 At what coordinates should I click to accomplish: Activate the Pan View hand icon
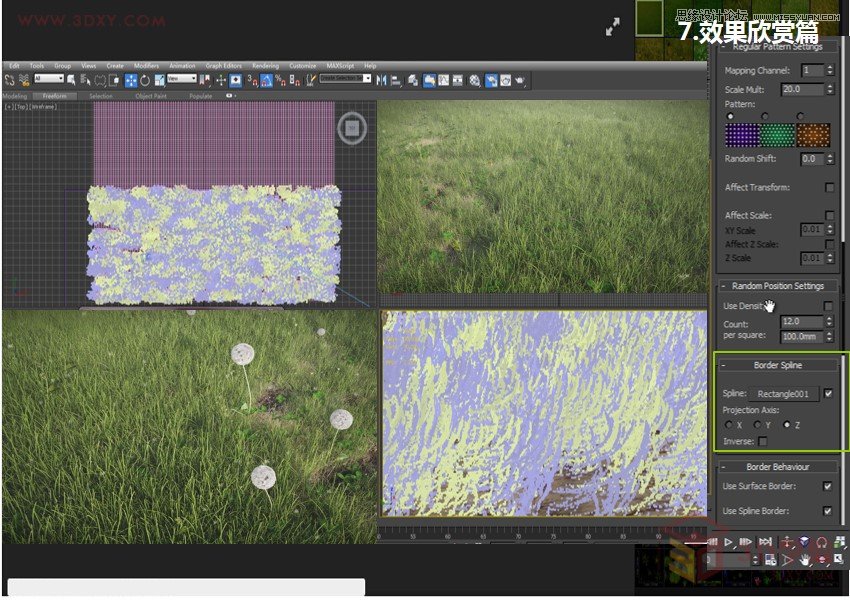click(x=804, y=561)
